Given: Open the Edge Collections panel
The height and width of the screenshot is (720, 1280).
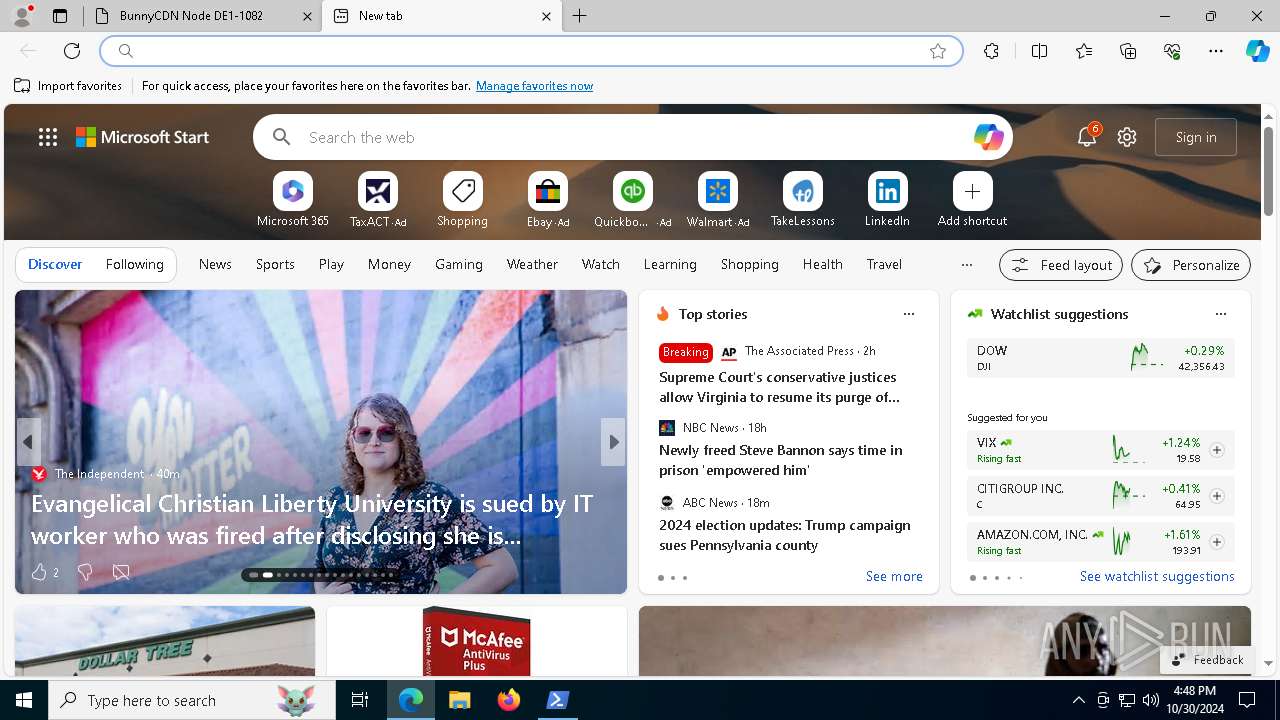Looking at the screenshot, I should 1128,51.
